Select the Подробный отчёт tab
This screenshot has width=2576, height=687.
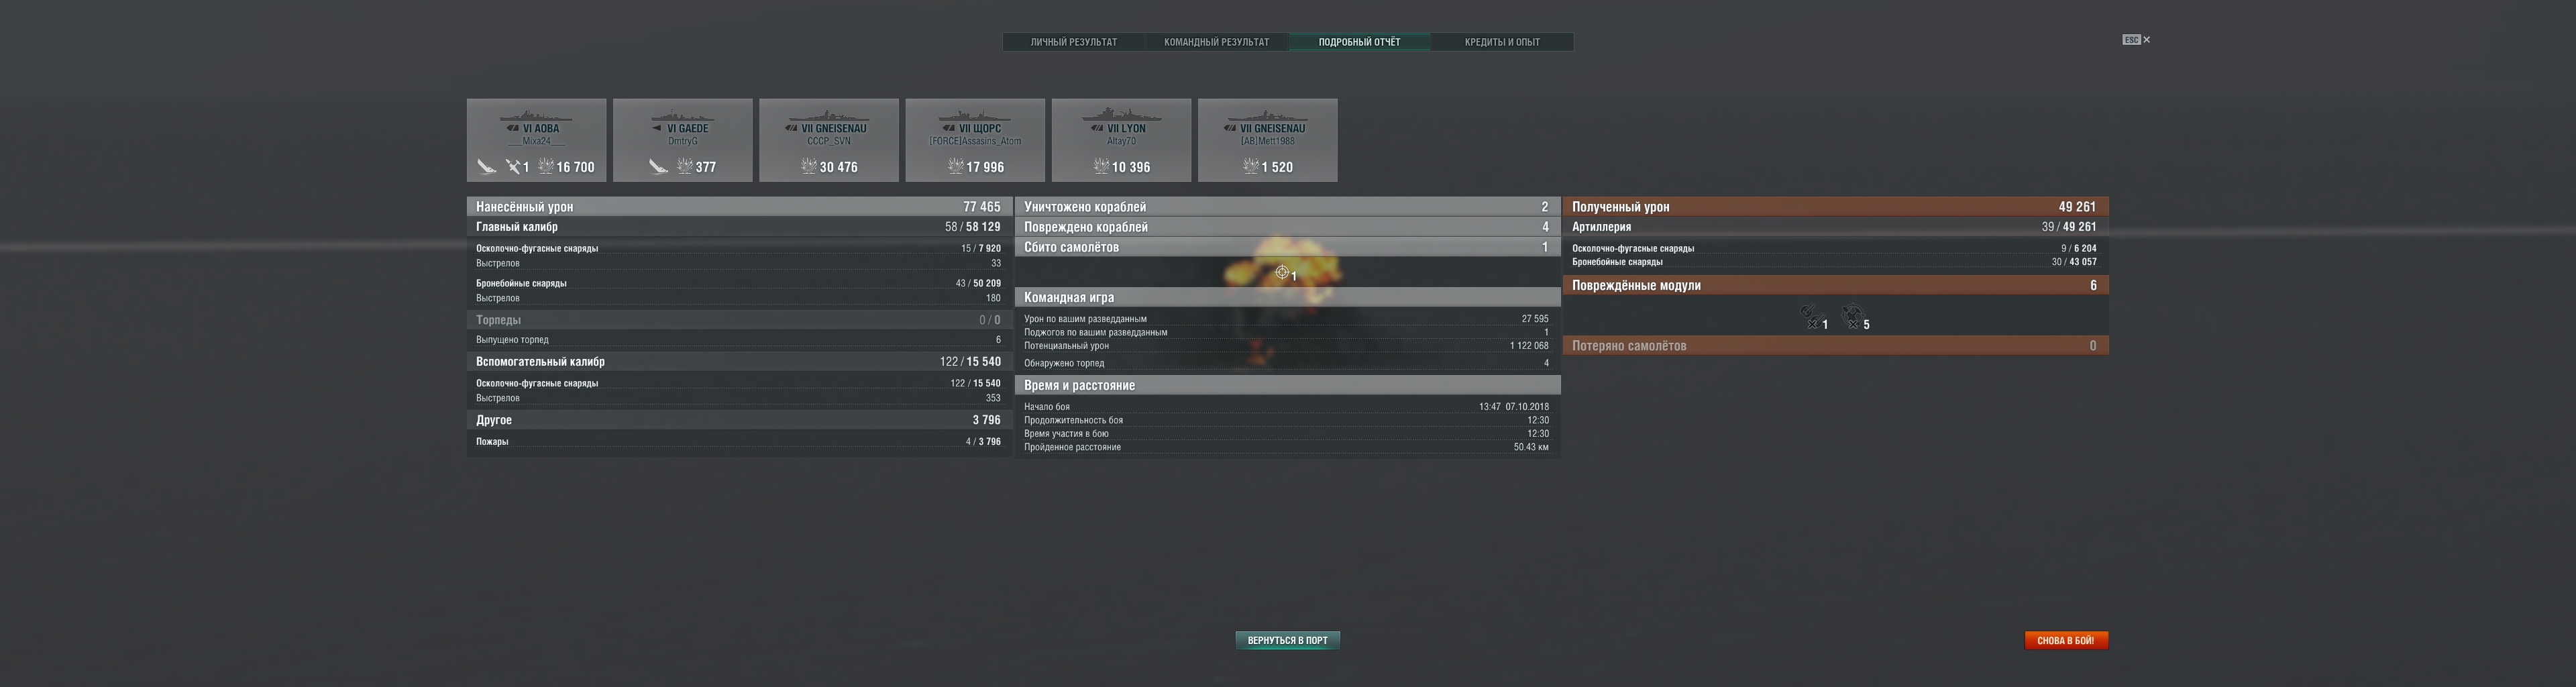coord(1359,42)
